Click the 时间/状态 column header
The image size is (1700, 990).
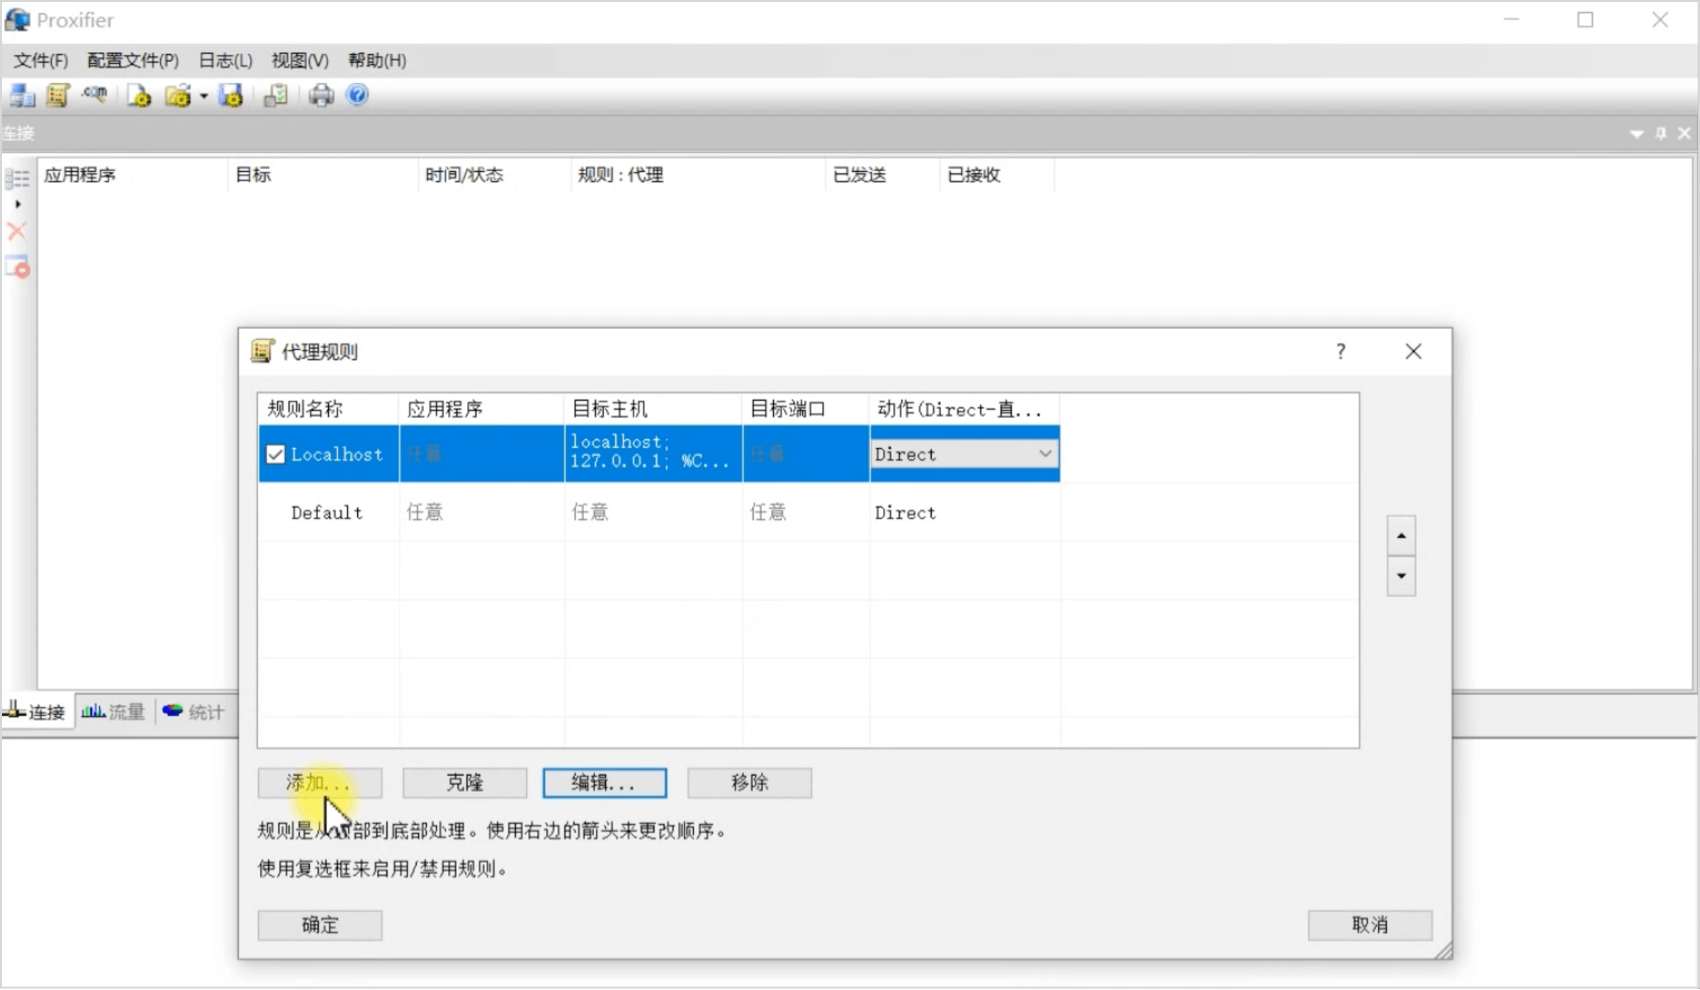494,175
